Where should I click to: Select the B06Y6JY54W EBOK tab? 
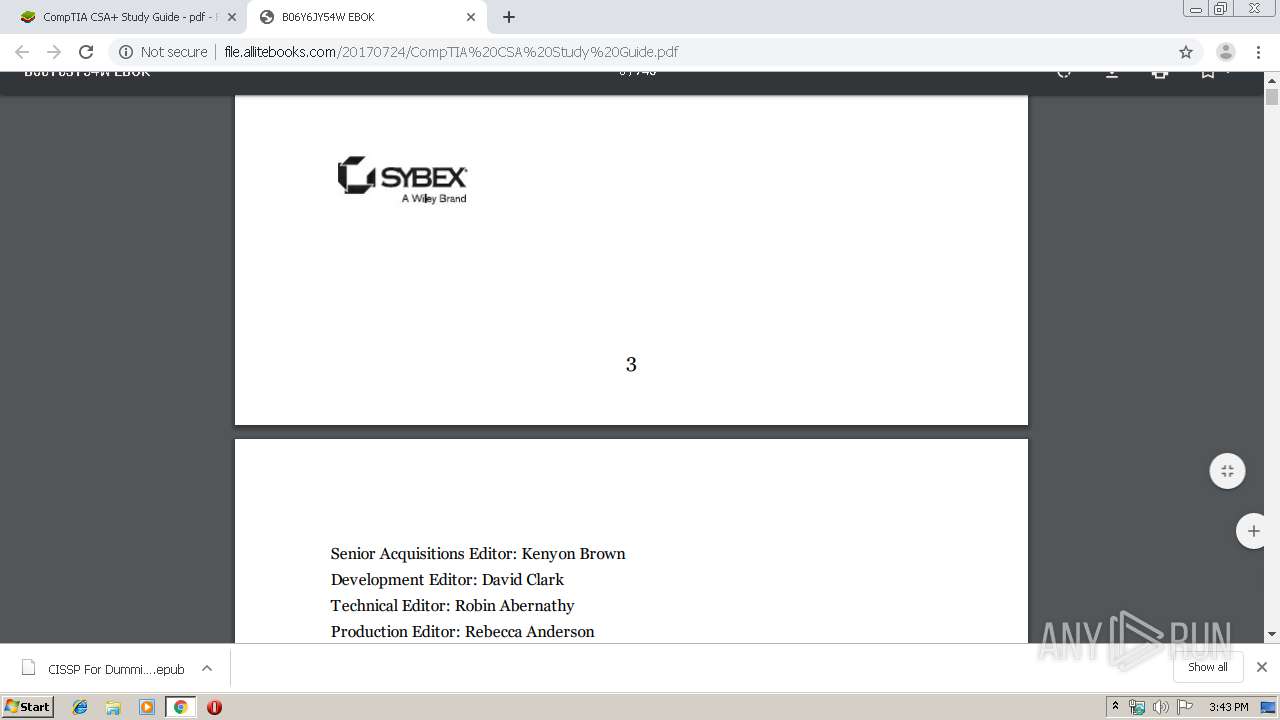365,17
